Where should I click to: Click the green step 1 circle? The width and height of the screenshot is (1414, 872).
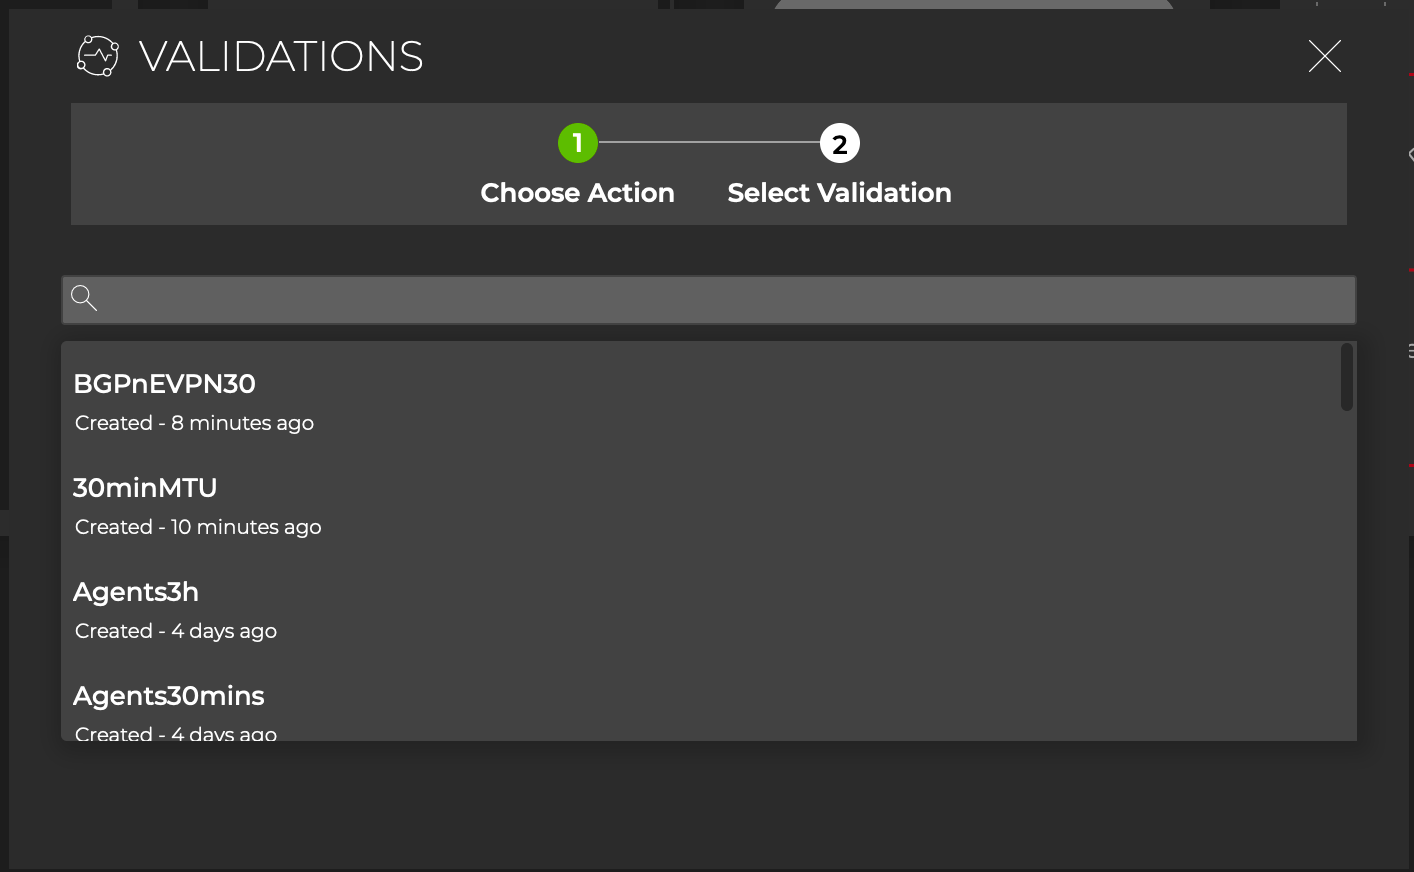[x=578, y=144]
